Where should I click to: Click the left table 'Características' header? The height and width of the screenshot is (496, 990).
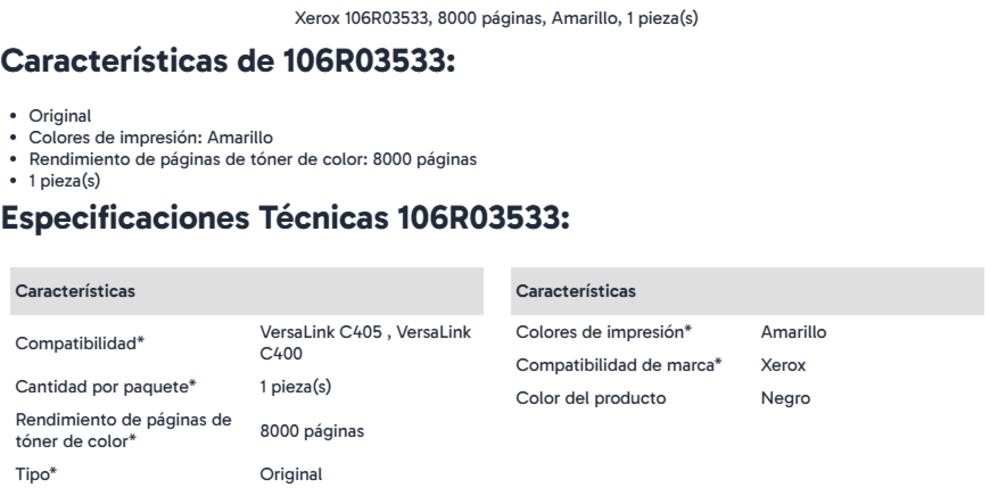tap(75, 291)
